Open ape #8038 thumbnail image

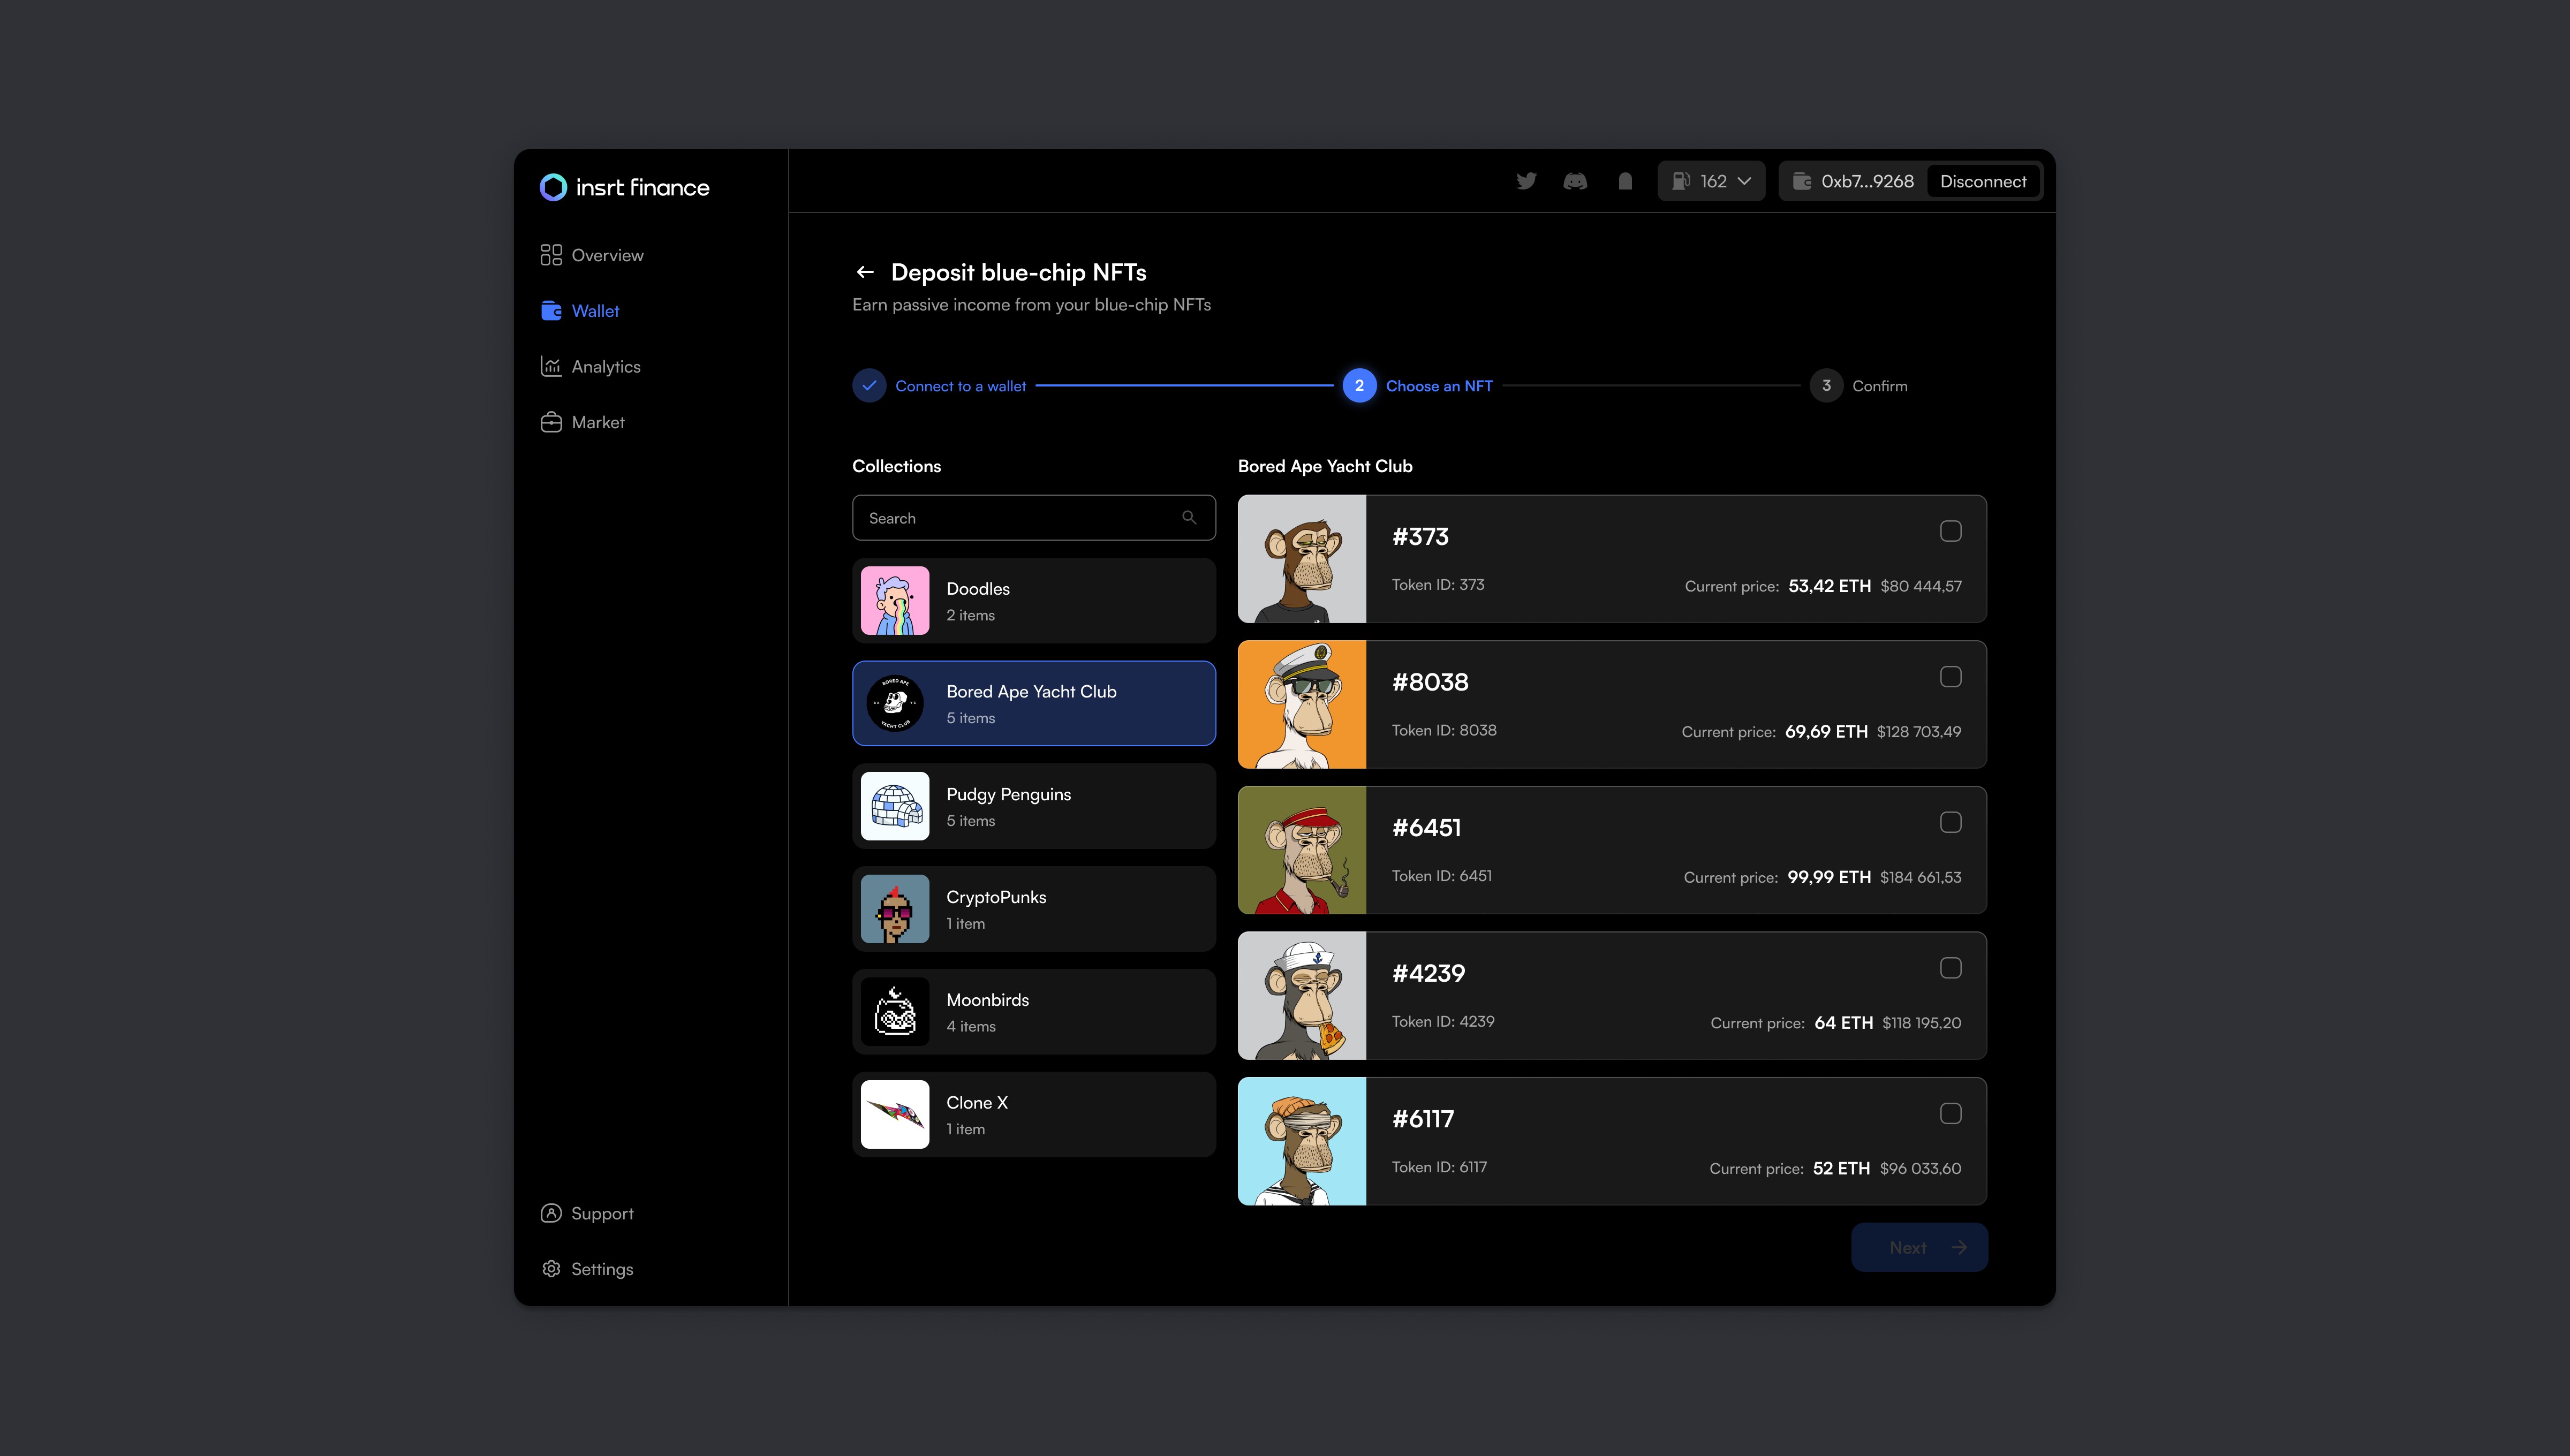coord(1302,705)
